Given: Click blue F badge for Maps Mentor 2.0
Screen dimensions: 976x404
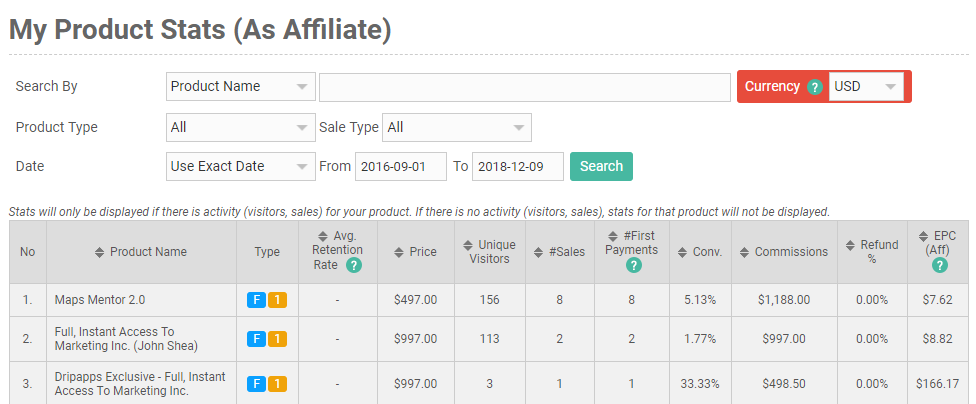Looking at the screenshot, I should tap(256, 300).
